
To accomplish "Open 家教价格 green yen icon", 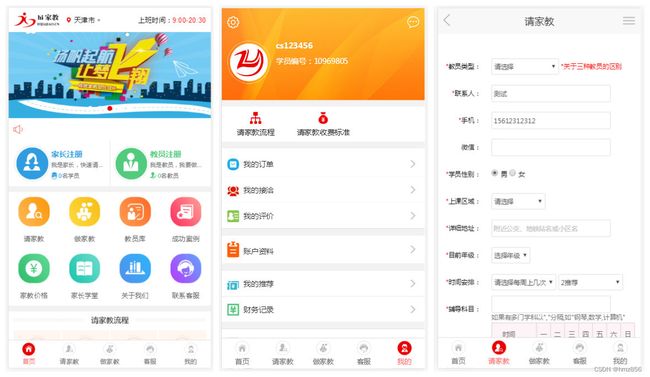I will (34, 269).
